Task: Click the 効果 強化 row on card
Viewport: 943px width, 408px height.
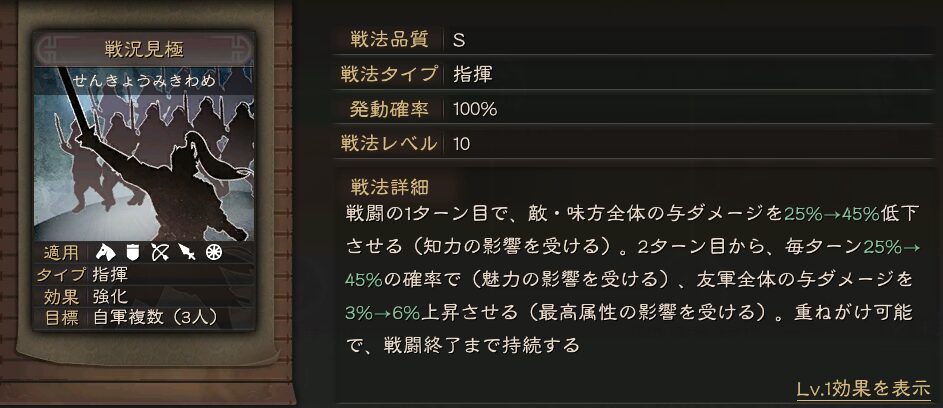Action: [144, 296]
